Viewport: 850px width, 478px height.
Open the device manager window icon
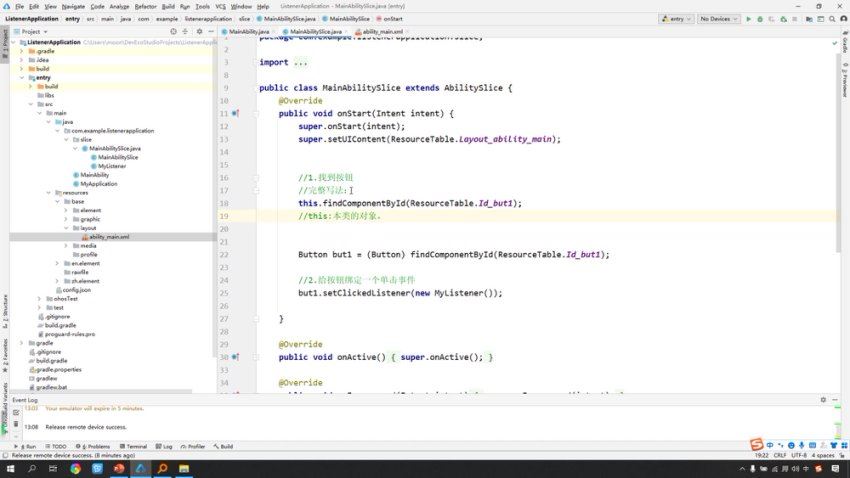pos(821,19)
